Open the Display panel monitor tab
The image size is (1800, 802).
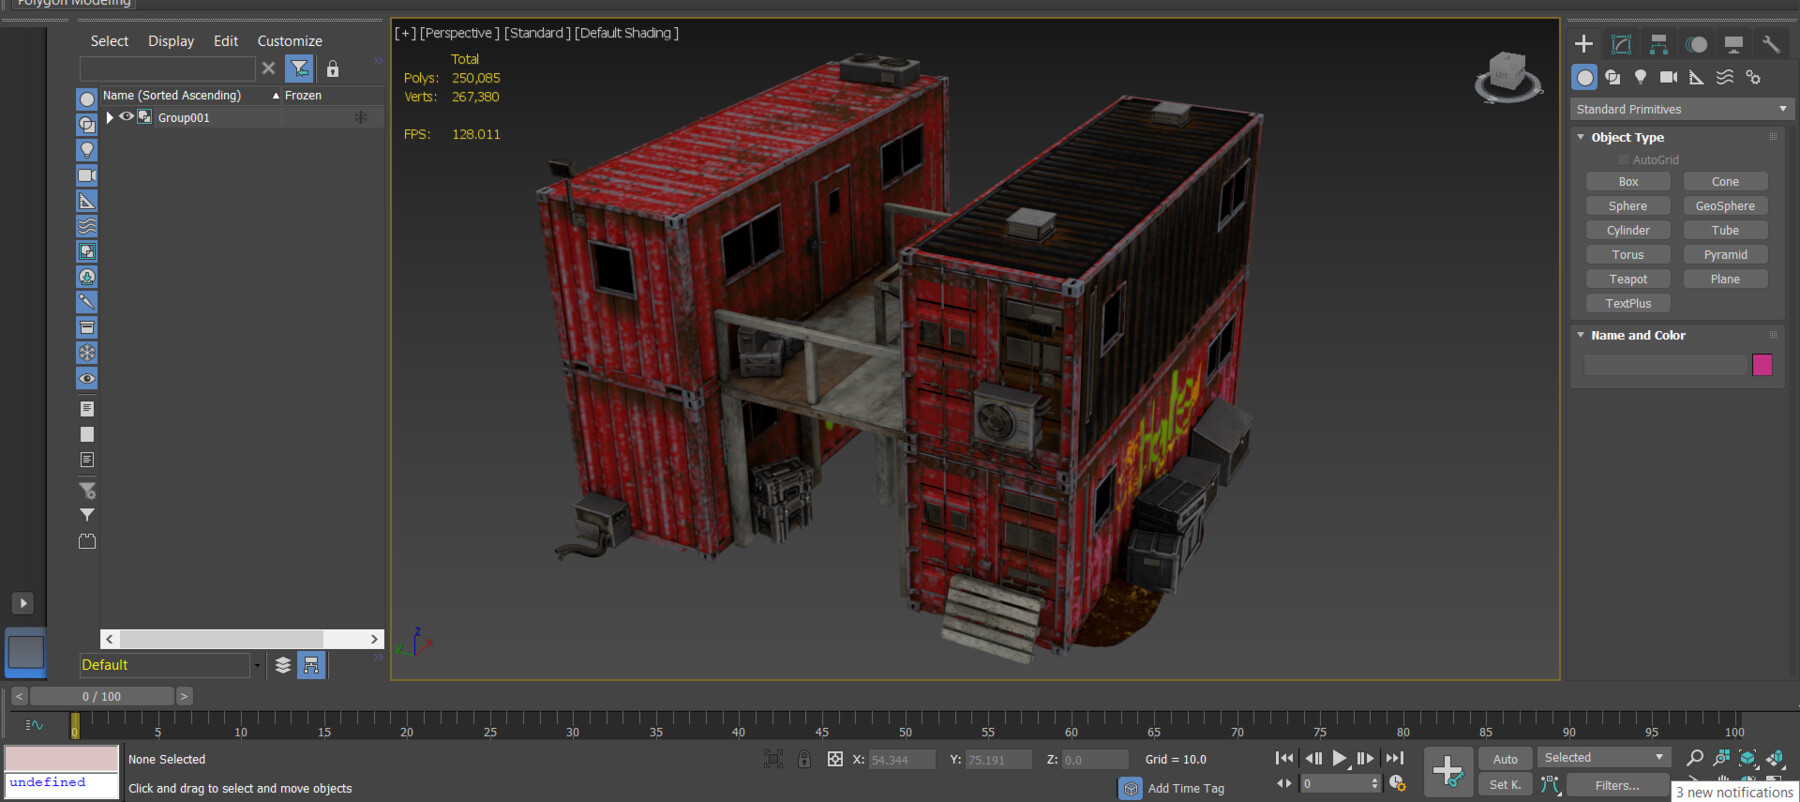tap(1734, 44)
